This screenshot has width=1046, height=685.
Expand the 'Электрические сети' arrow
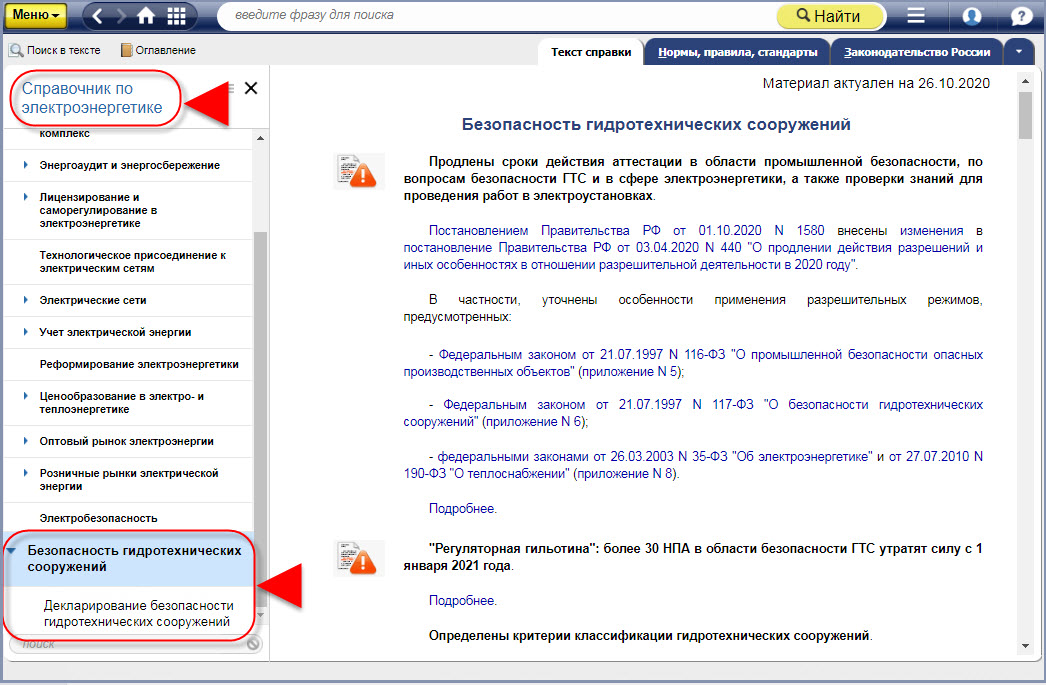click(x=26, y=300)
